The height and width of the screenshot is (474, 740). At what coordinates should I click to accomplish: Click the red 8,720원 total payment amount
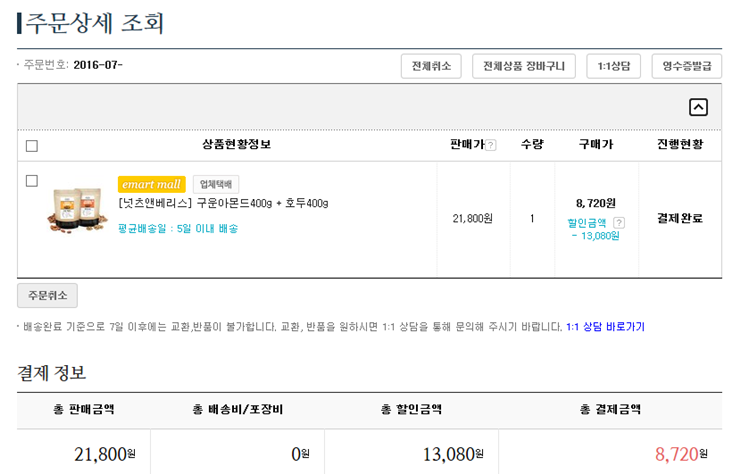[x=681, y=454]
